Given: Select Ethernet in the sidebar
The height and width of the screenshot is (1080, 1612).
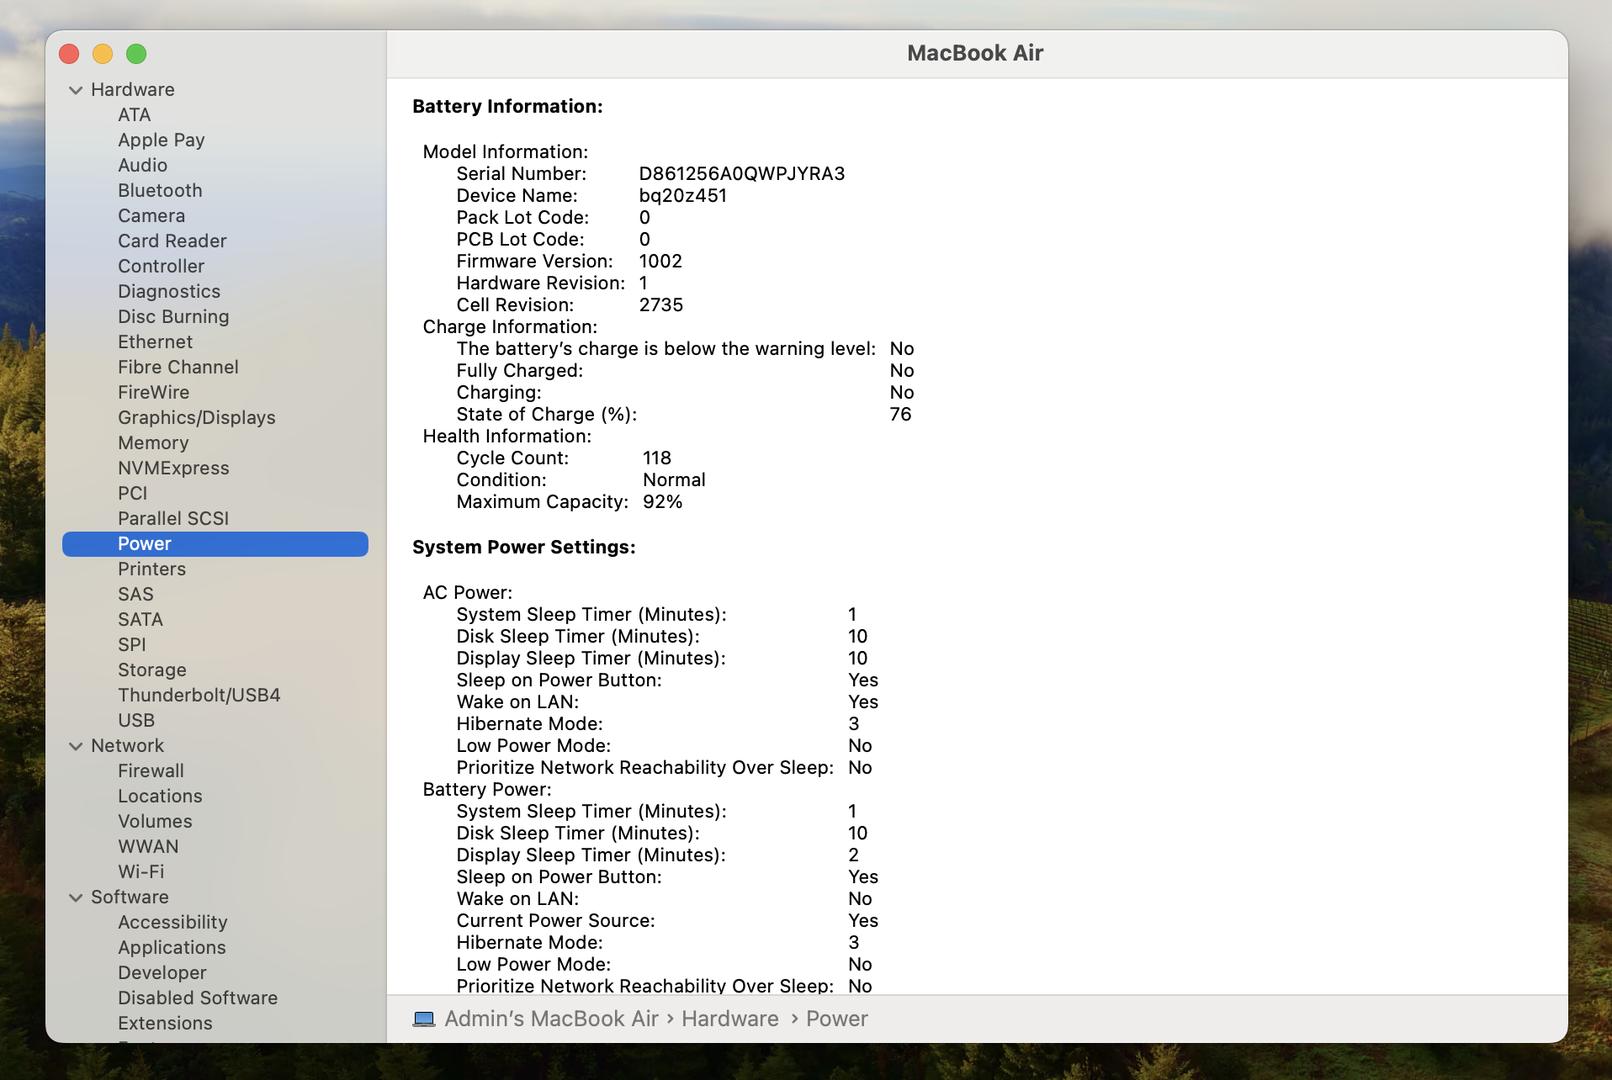Looking at the screenshot, I should 155,342.
